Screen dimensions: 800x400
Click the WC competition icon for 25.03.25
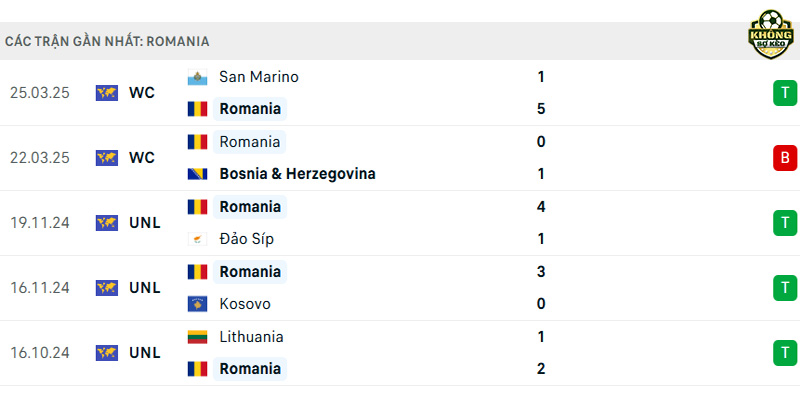click(107, 93)
